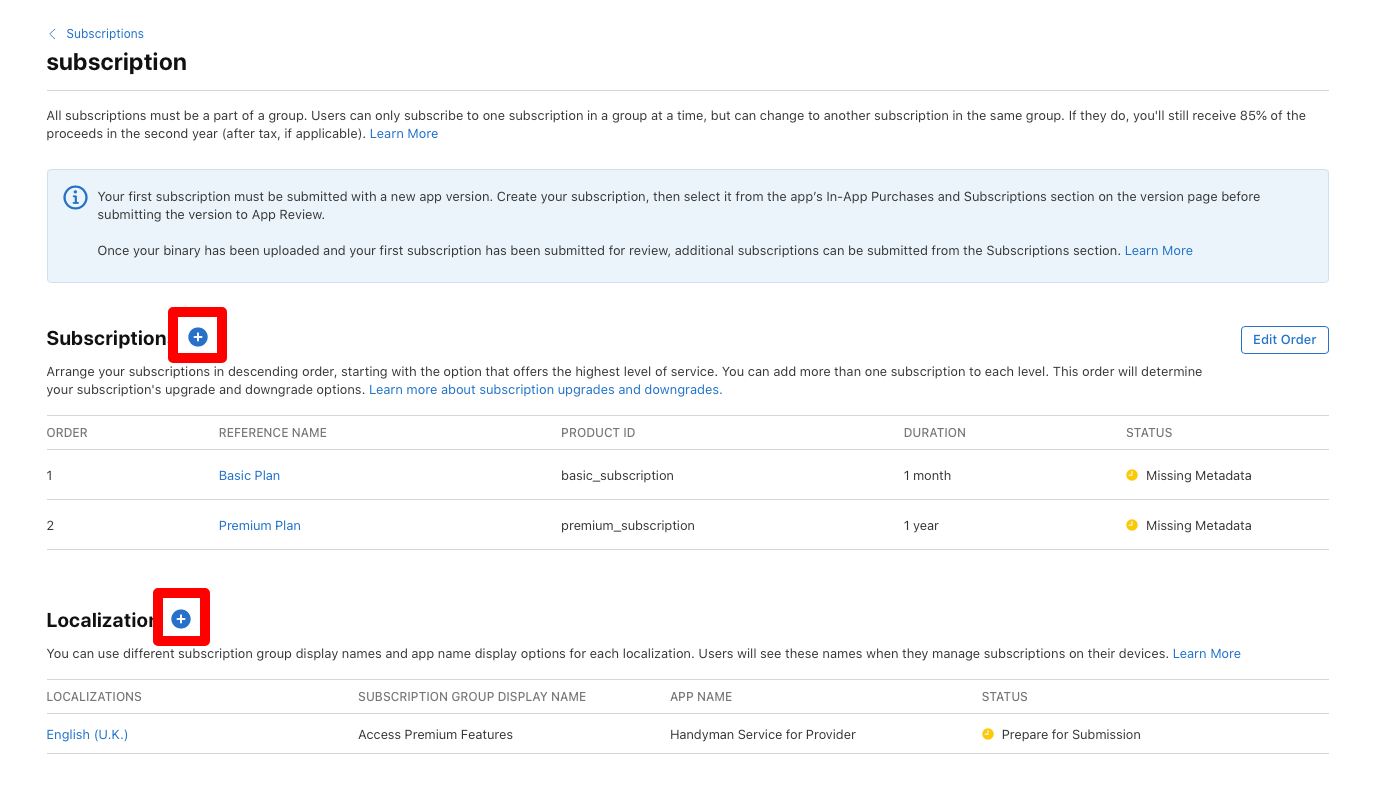This screenshot has height=790, width=1380.
Task: Go back via the Subscriptions breadcrumb link
Action: pyautogui.click(x=105, y=34)
